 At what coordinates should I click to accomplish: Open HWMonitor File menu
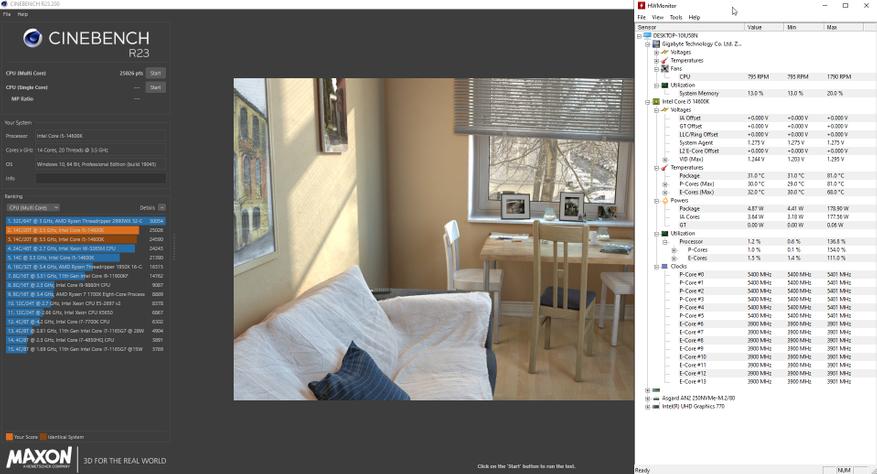pos(642,17)
